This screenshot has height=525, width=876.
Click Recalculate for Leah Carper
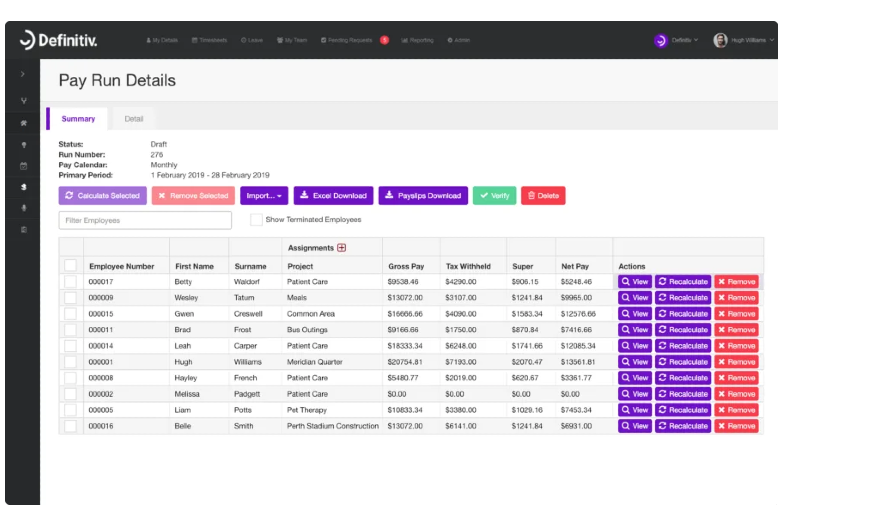pyautogui.click(x=683, y=346)
